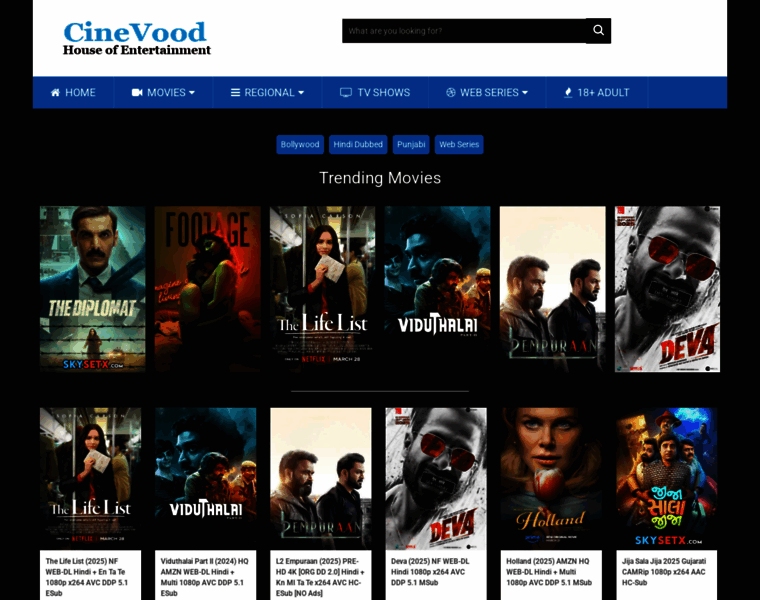
Task: Click the hamburger list icon beside Regional
Action: click(x=236, y=93)
